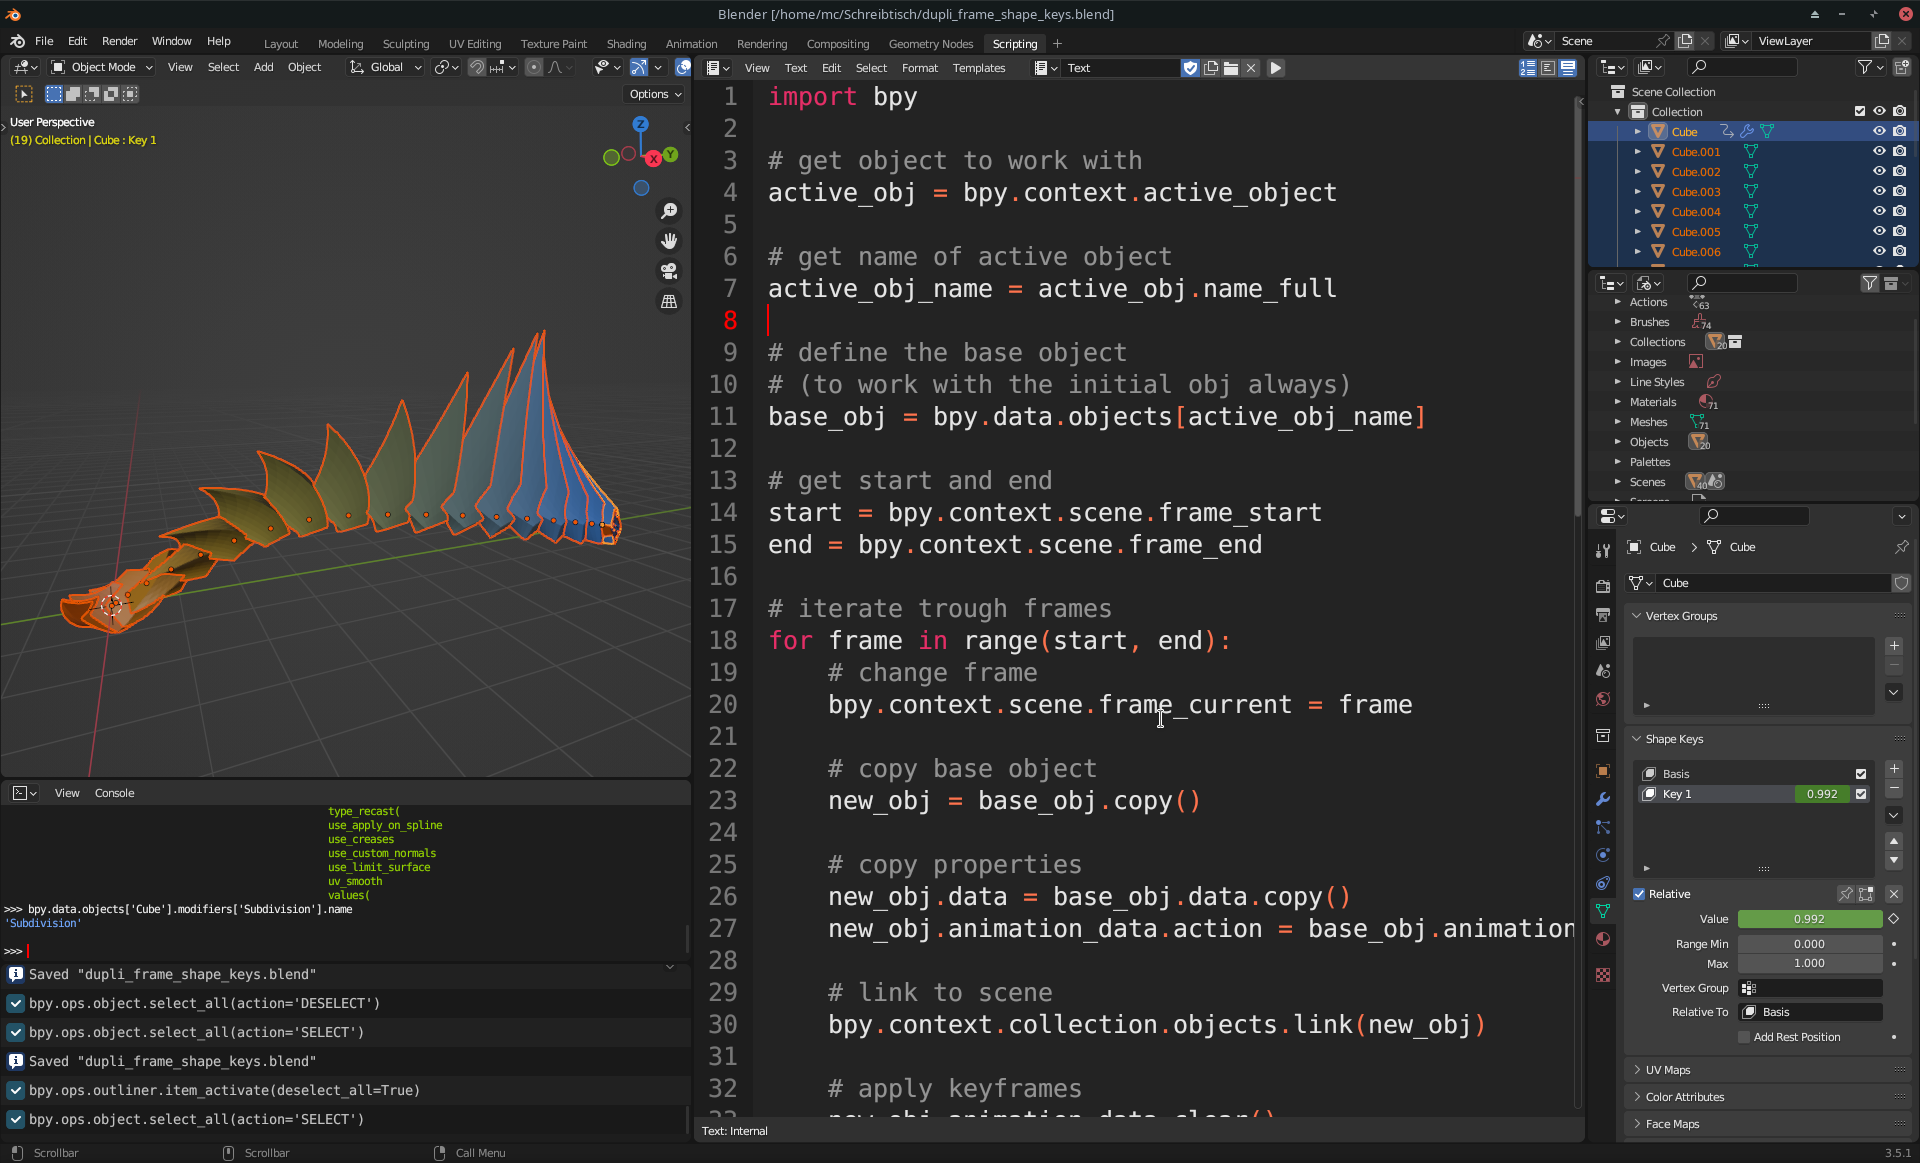Open the Templates menu in text editor
This screenshot has height=1163, width=1920.
pyautogui.click(x=978, y=68)
